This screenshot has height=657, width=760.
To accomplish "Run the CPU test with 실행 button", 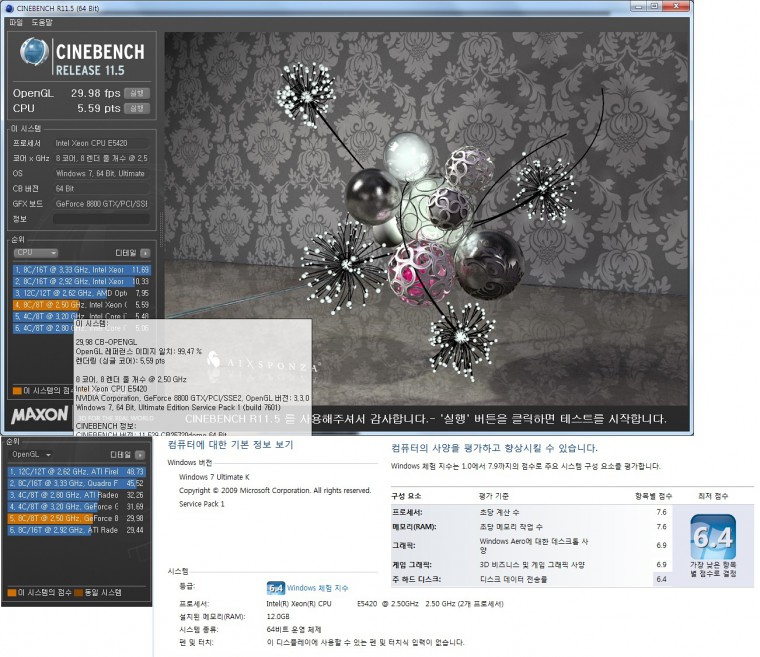I will 137,108.
